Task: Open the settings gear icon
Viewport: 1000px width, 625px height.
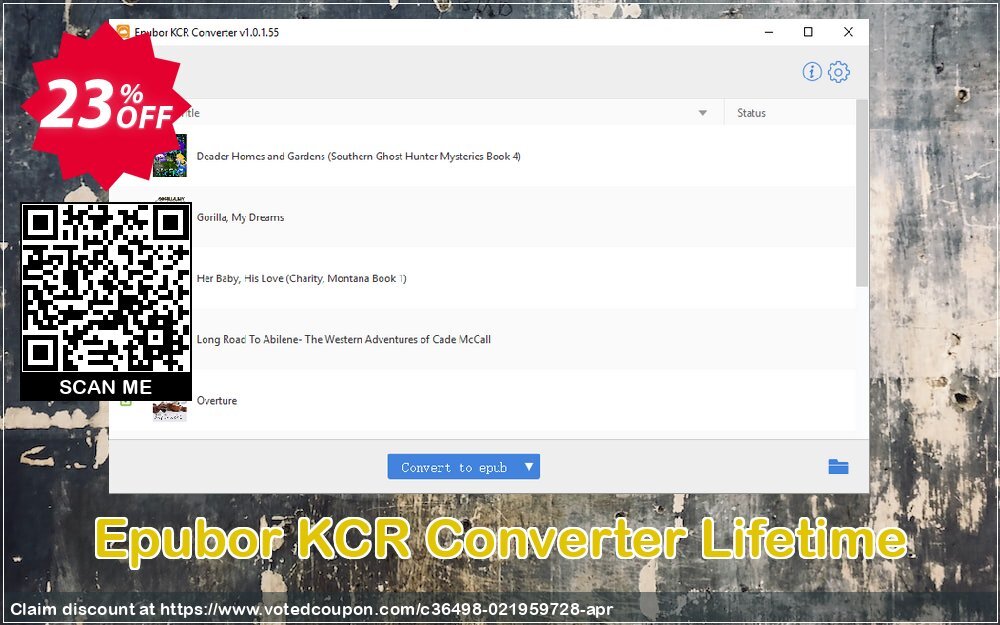Action: coord(839,72)
